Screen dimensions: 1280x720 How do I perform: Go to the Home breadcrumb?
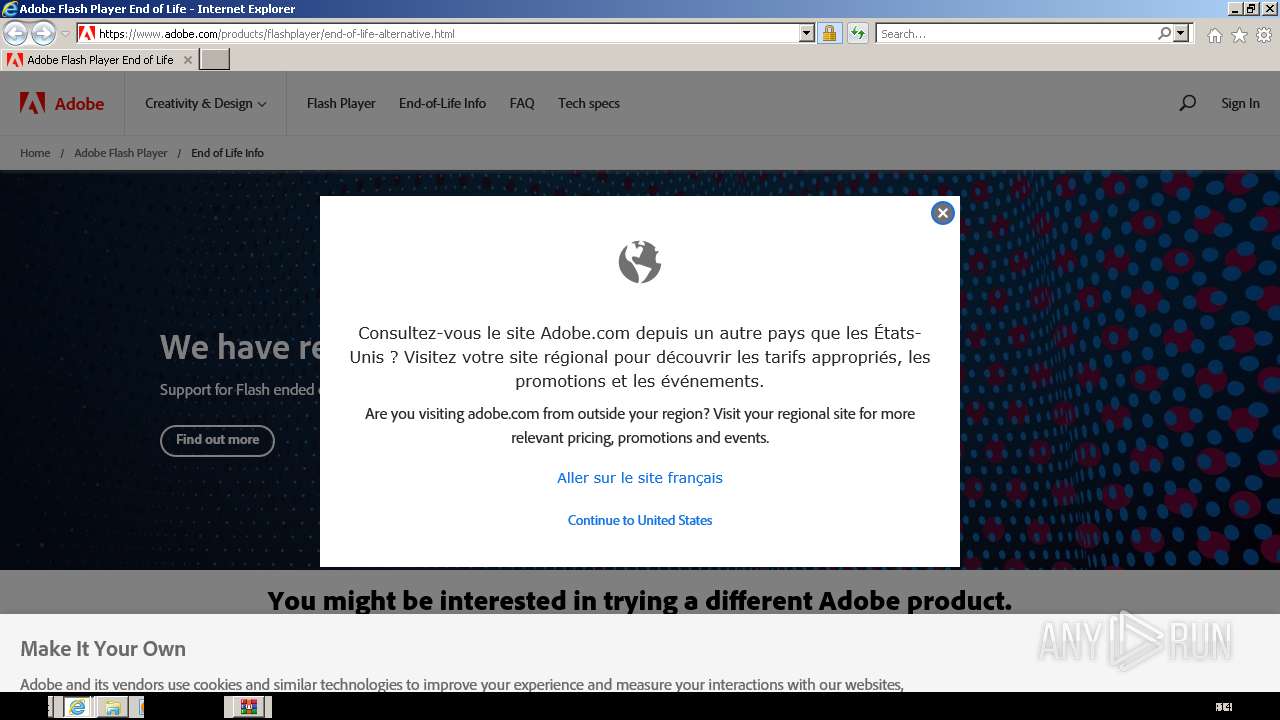(35, 153)
